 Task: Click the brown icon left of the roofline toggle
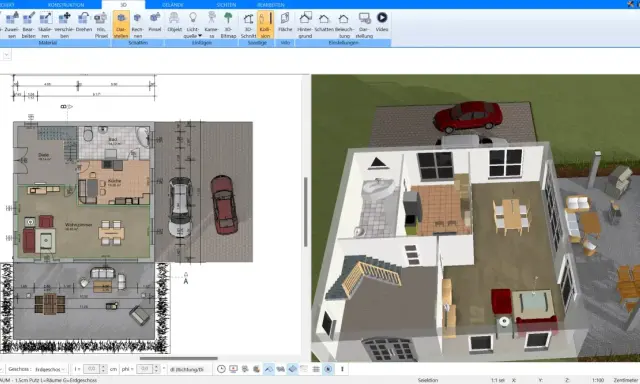(257, 369)
